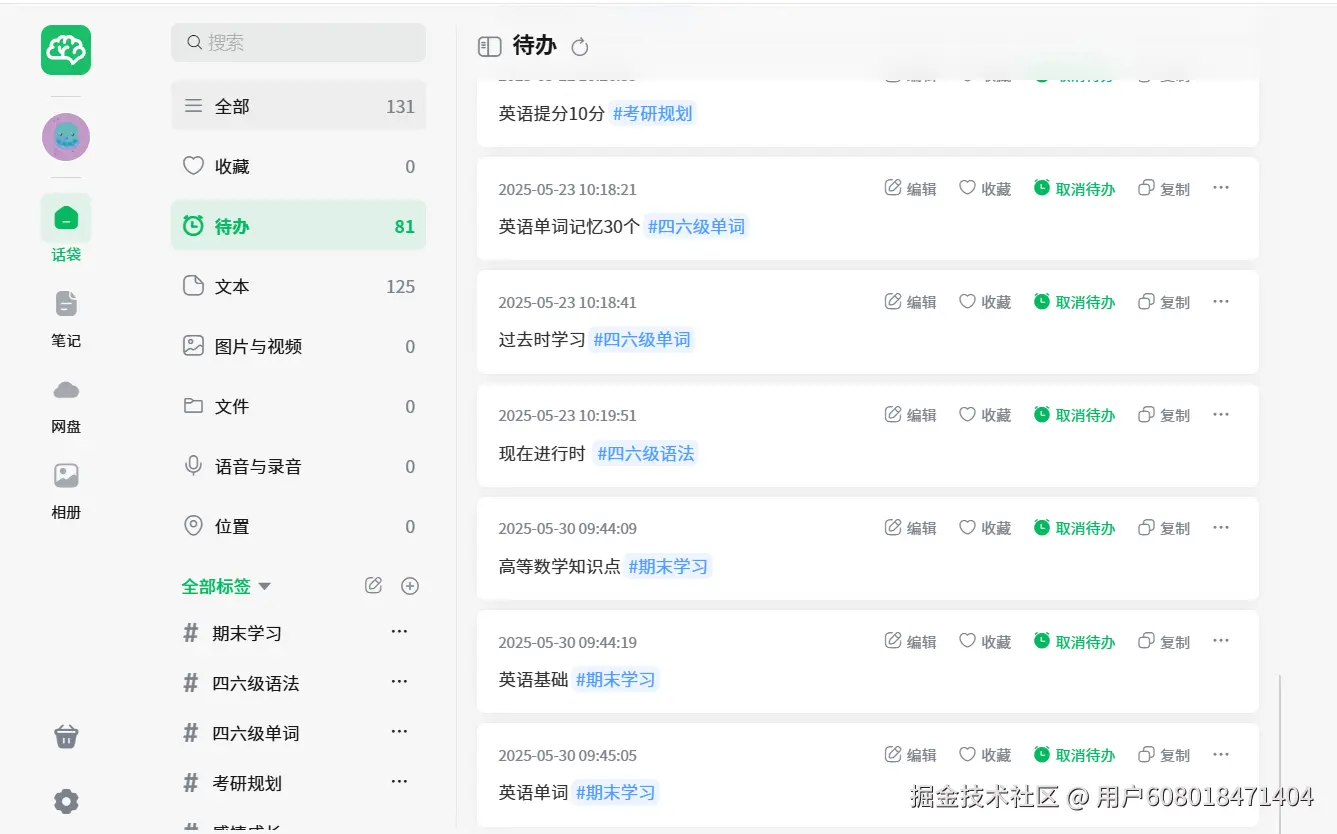Toggle 取消待办 on 英语单词记忆30个 note
The height and width of the screenshot is (834, 1337).
[x=1074, y=189]
